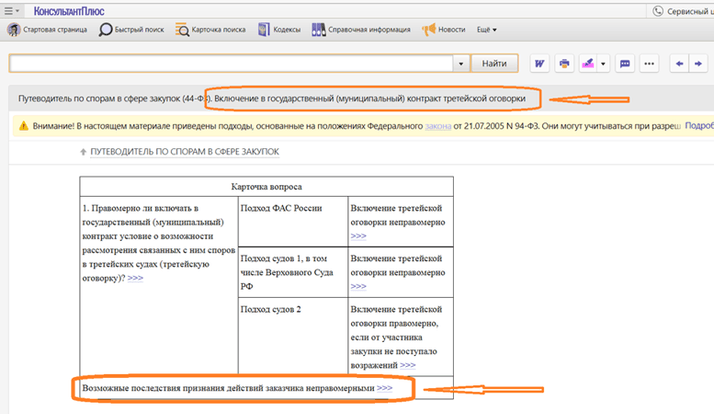Image resolution: width=714 pixels, height=414 pixels.
Task: Open Кодексы section
Action: [279, 30]
